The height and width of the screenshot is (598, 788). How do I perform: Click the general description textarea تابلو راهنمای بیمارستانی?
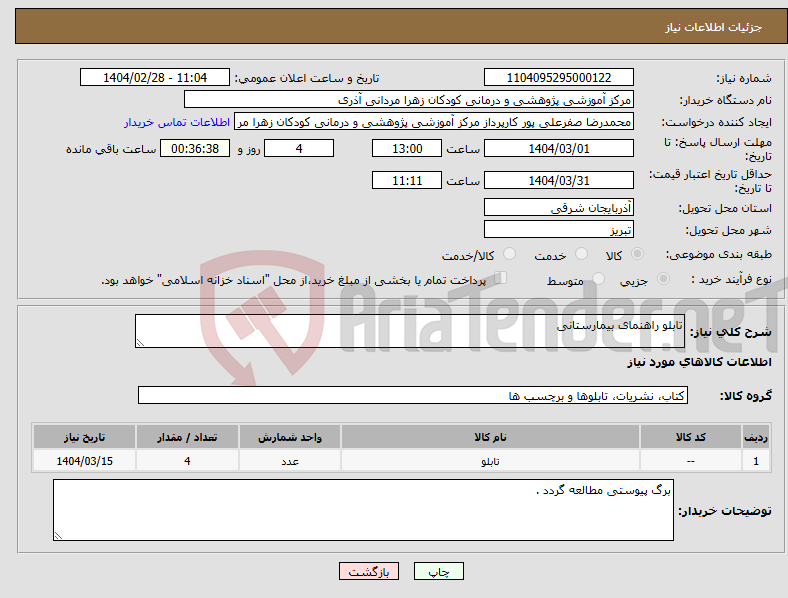[410, 331]
